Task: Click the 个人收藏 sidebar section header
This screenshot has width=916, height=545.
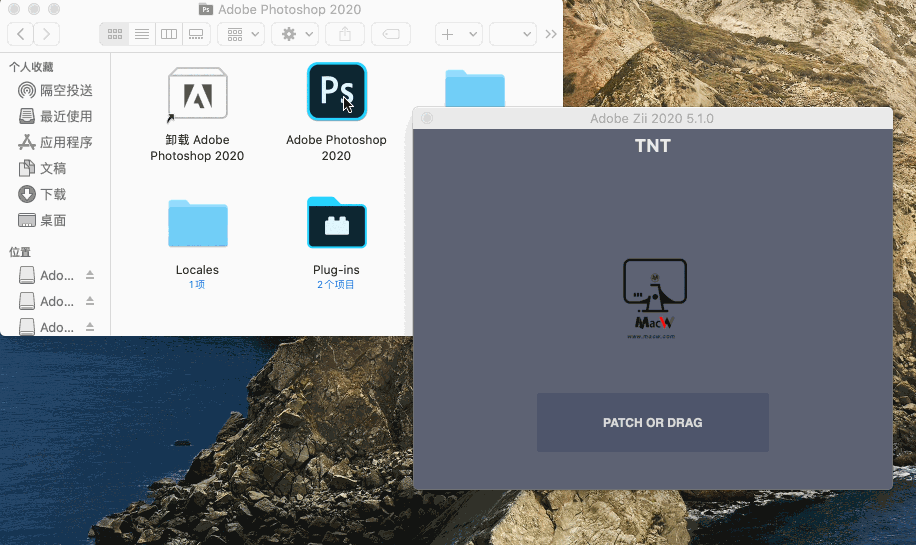Action: 31,67
